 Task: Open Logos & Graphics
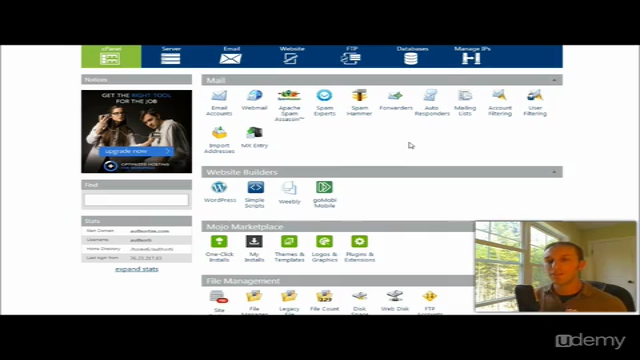point(324,249)
